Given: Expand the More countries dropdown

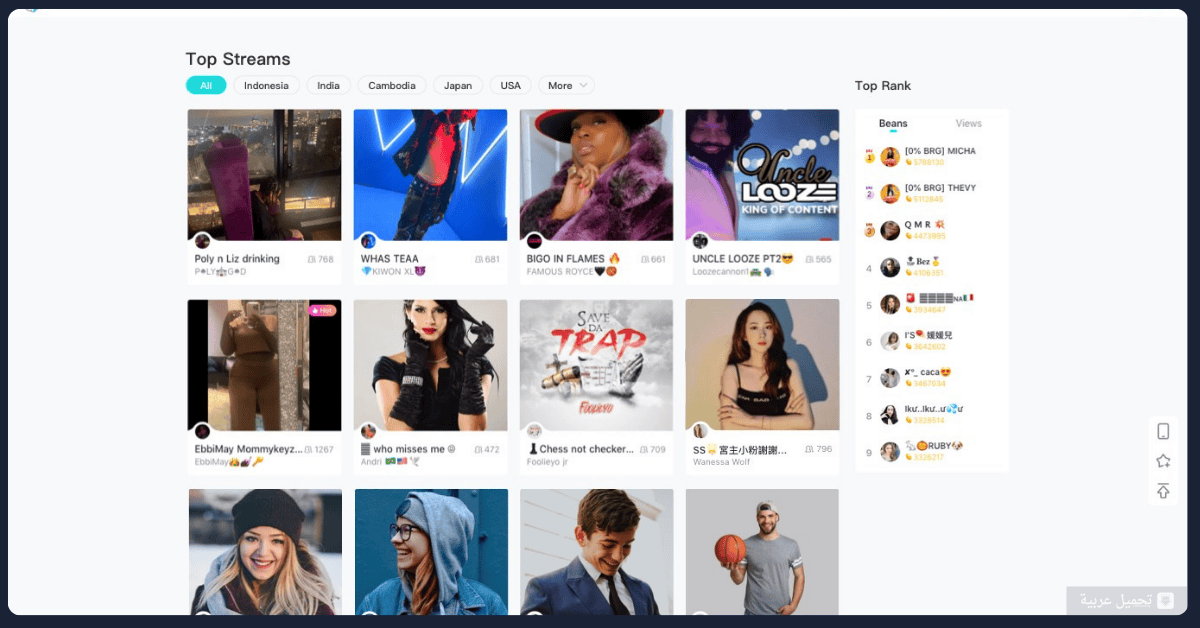Looking at the screenshot, I should coord(566,86).
